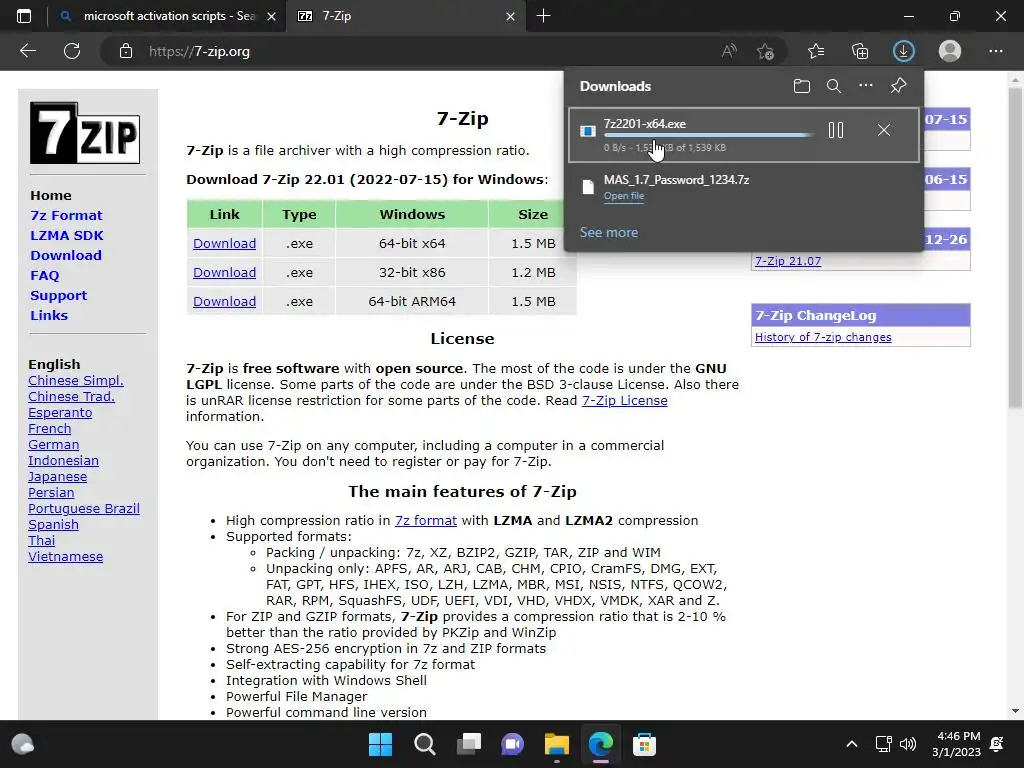Search downloads with magnifier icon

[834, 86]
